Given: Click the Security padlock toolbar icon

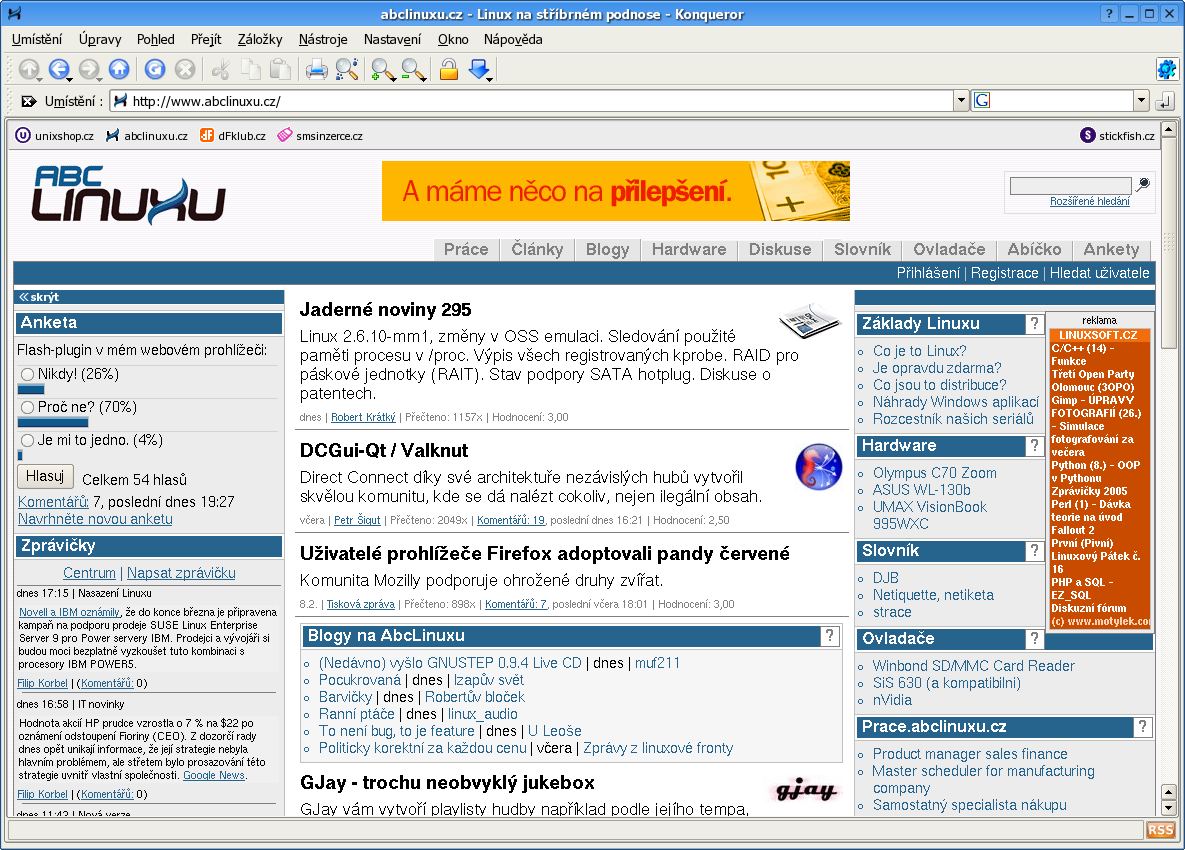Looking at the screenshot, I should [449, 70].
